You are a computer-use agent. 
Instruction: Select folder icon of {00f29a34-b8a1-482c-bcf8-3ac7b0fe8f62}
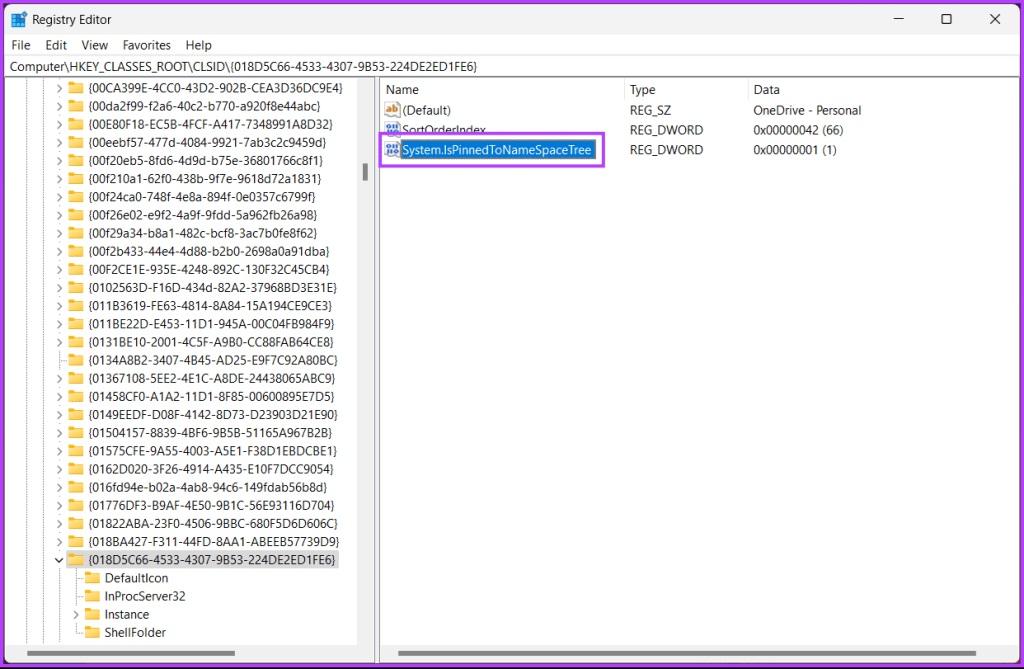tap(76, 233)
